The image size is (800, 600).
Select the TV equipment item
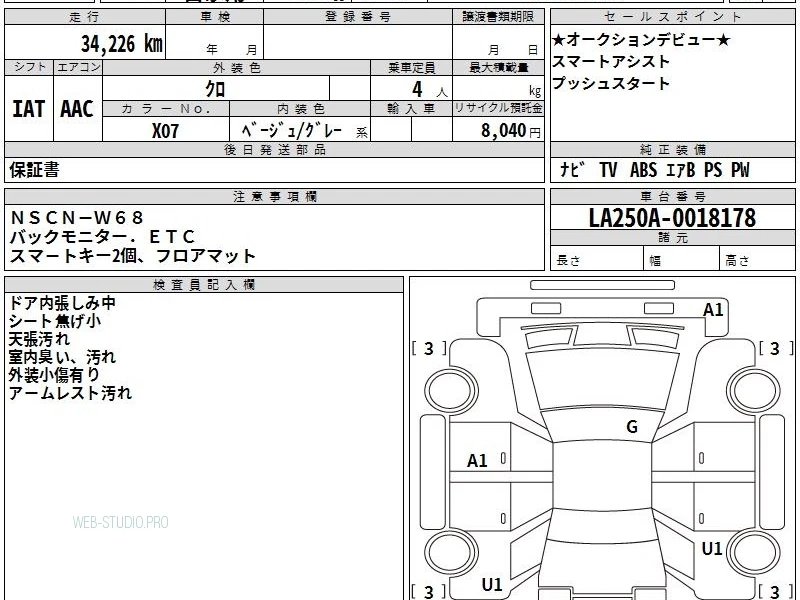pyautogui.click(x=608, y=169)
